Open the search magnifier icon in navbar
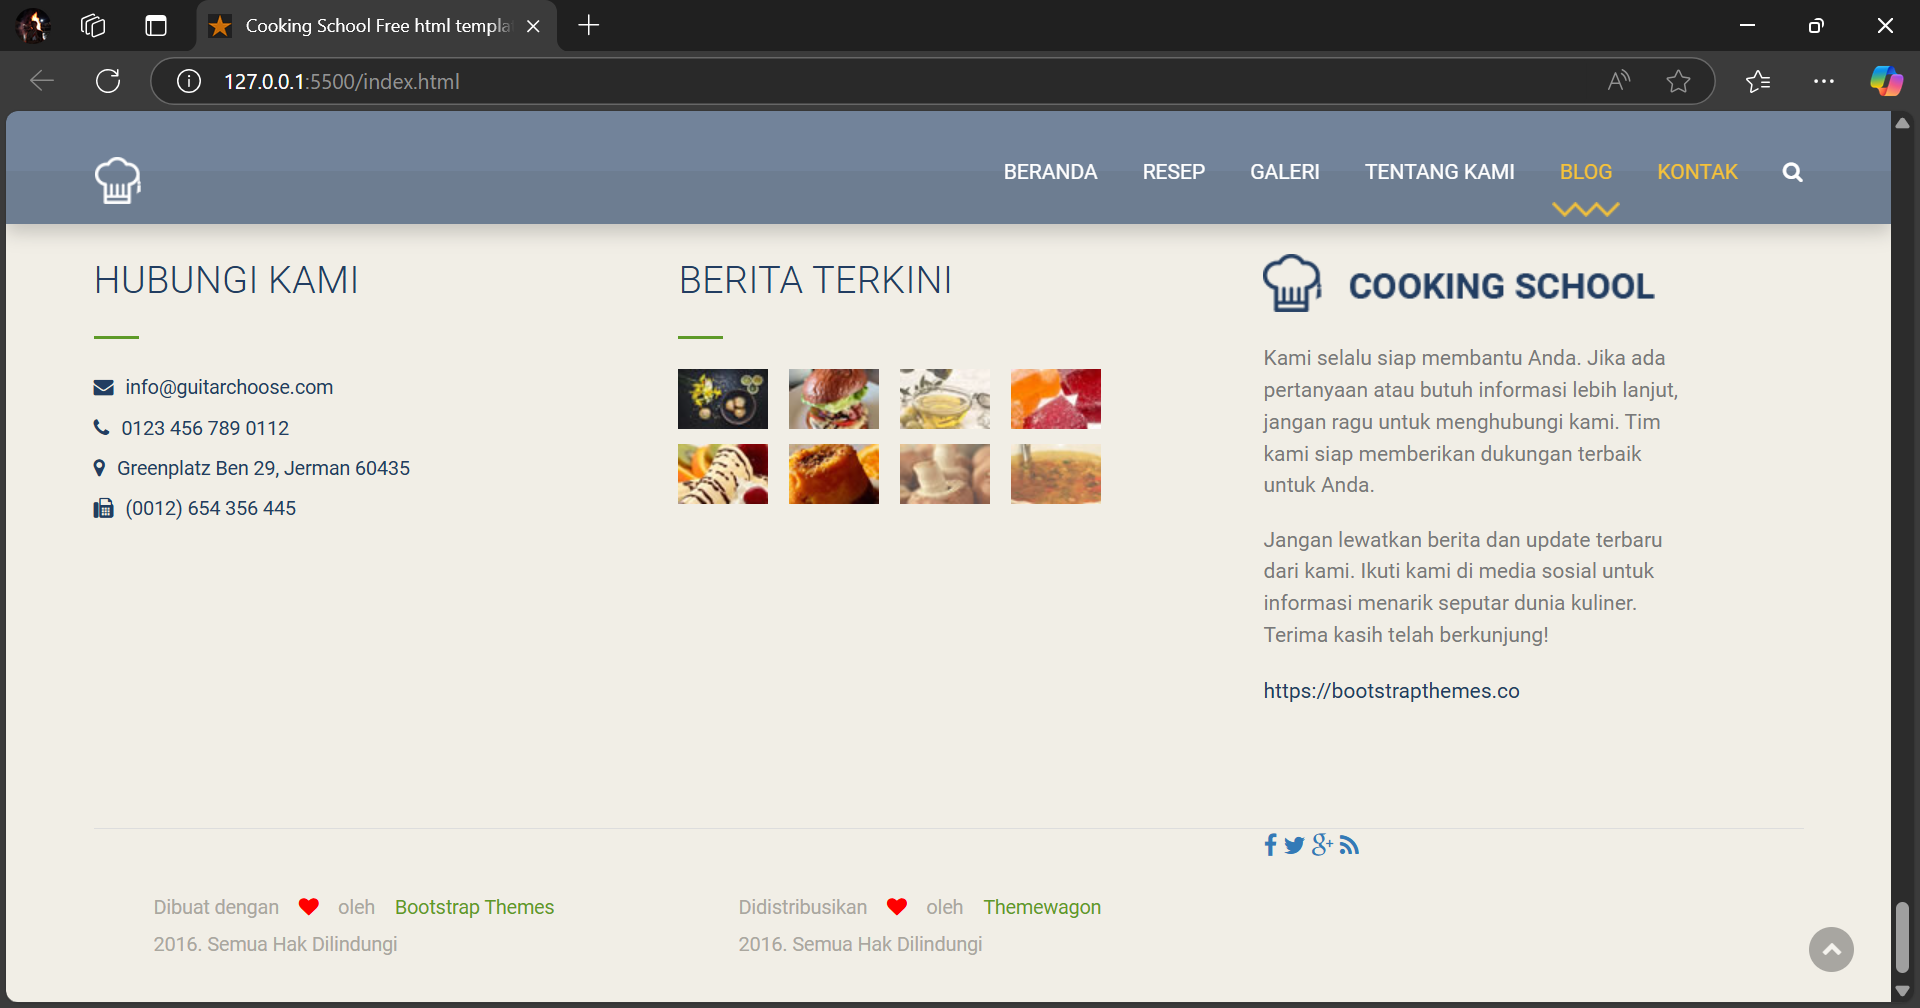 (1792, 172)
